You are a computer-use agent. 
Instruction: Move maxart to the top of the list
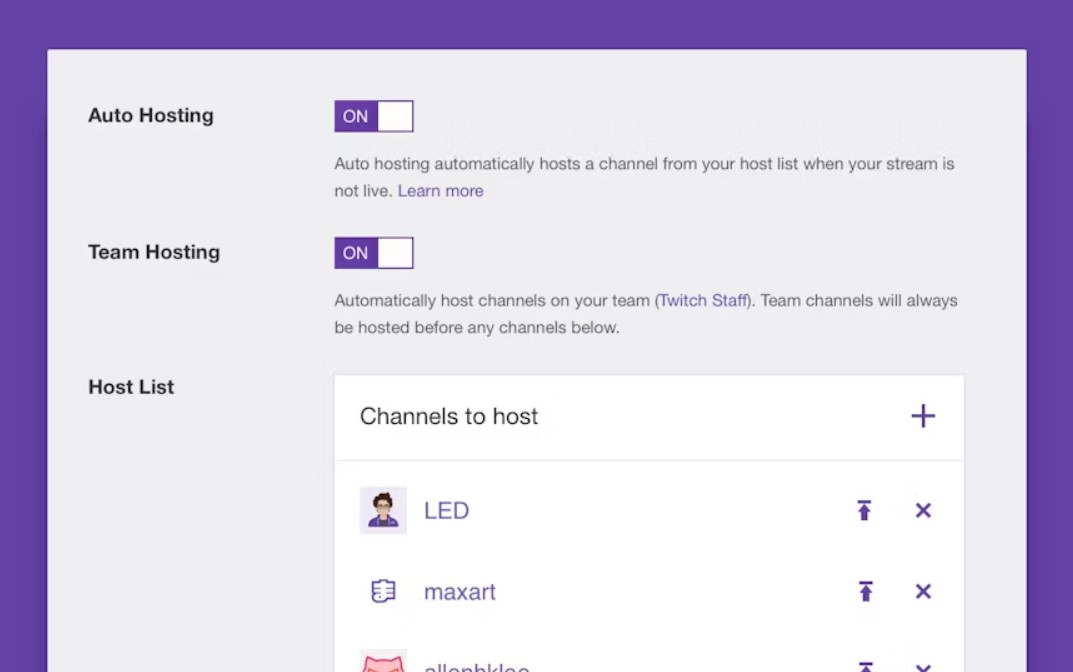(x=864, y=591)
